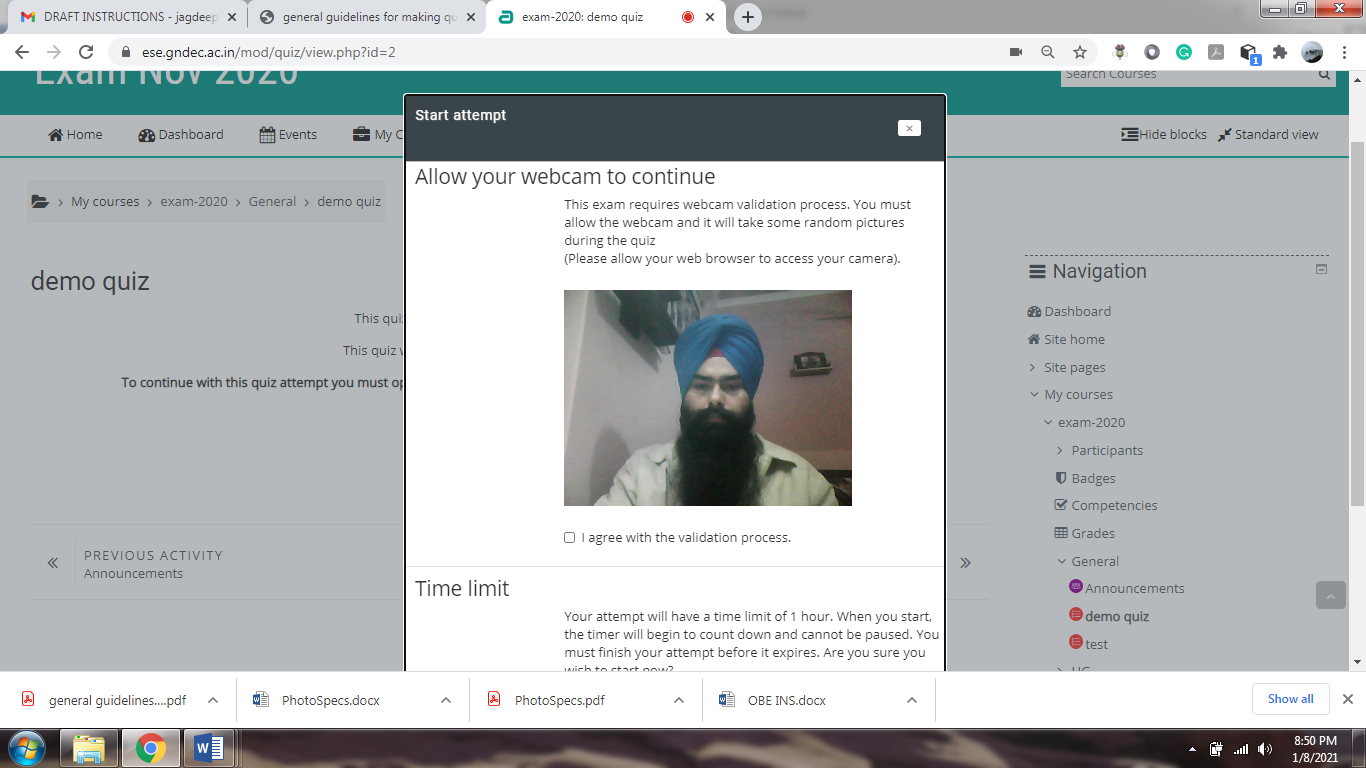Collapse the Navigation block
This screenshot has width=1366, height=768.
click(1321, 270)
